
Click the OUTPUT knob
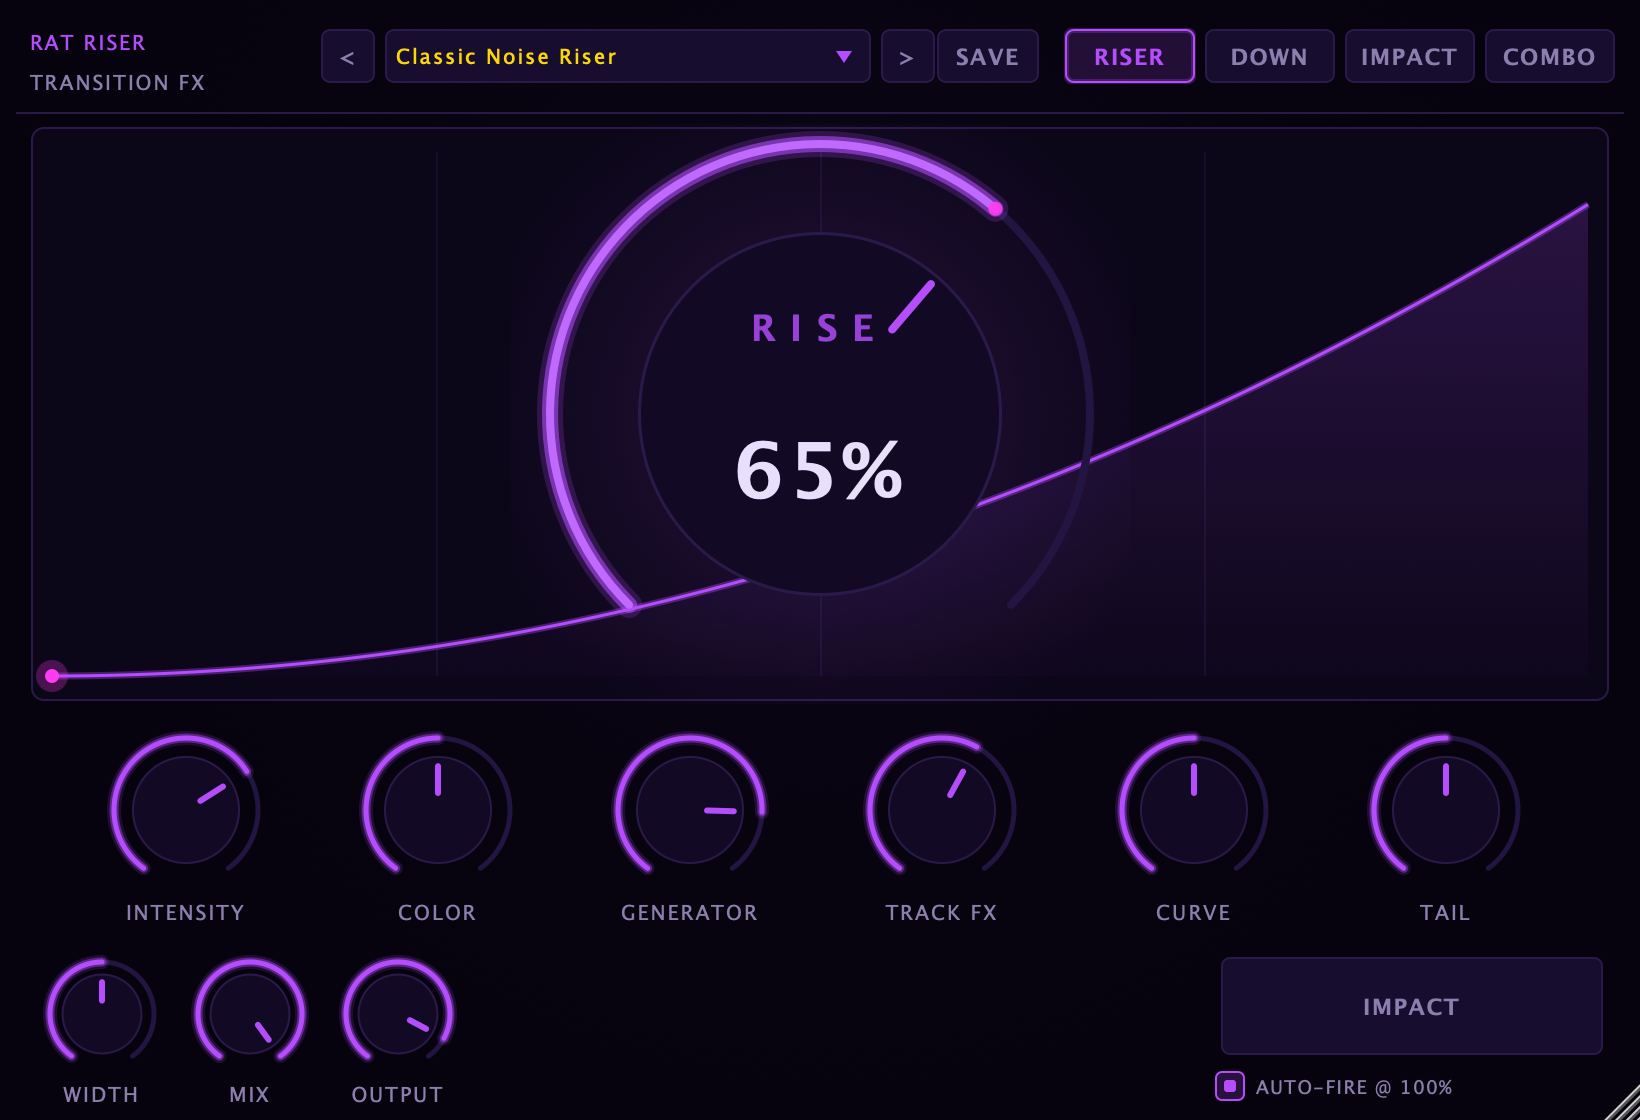point(398,1013)
